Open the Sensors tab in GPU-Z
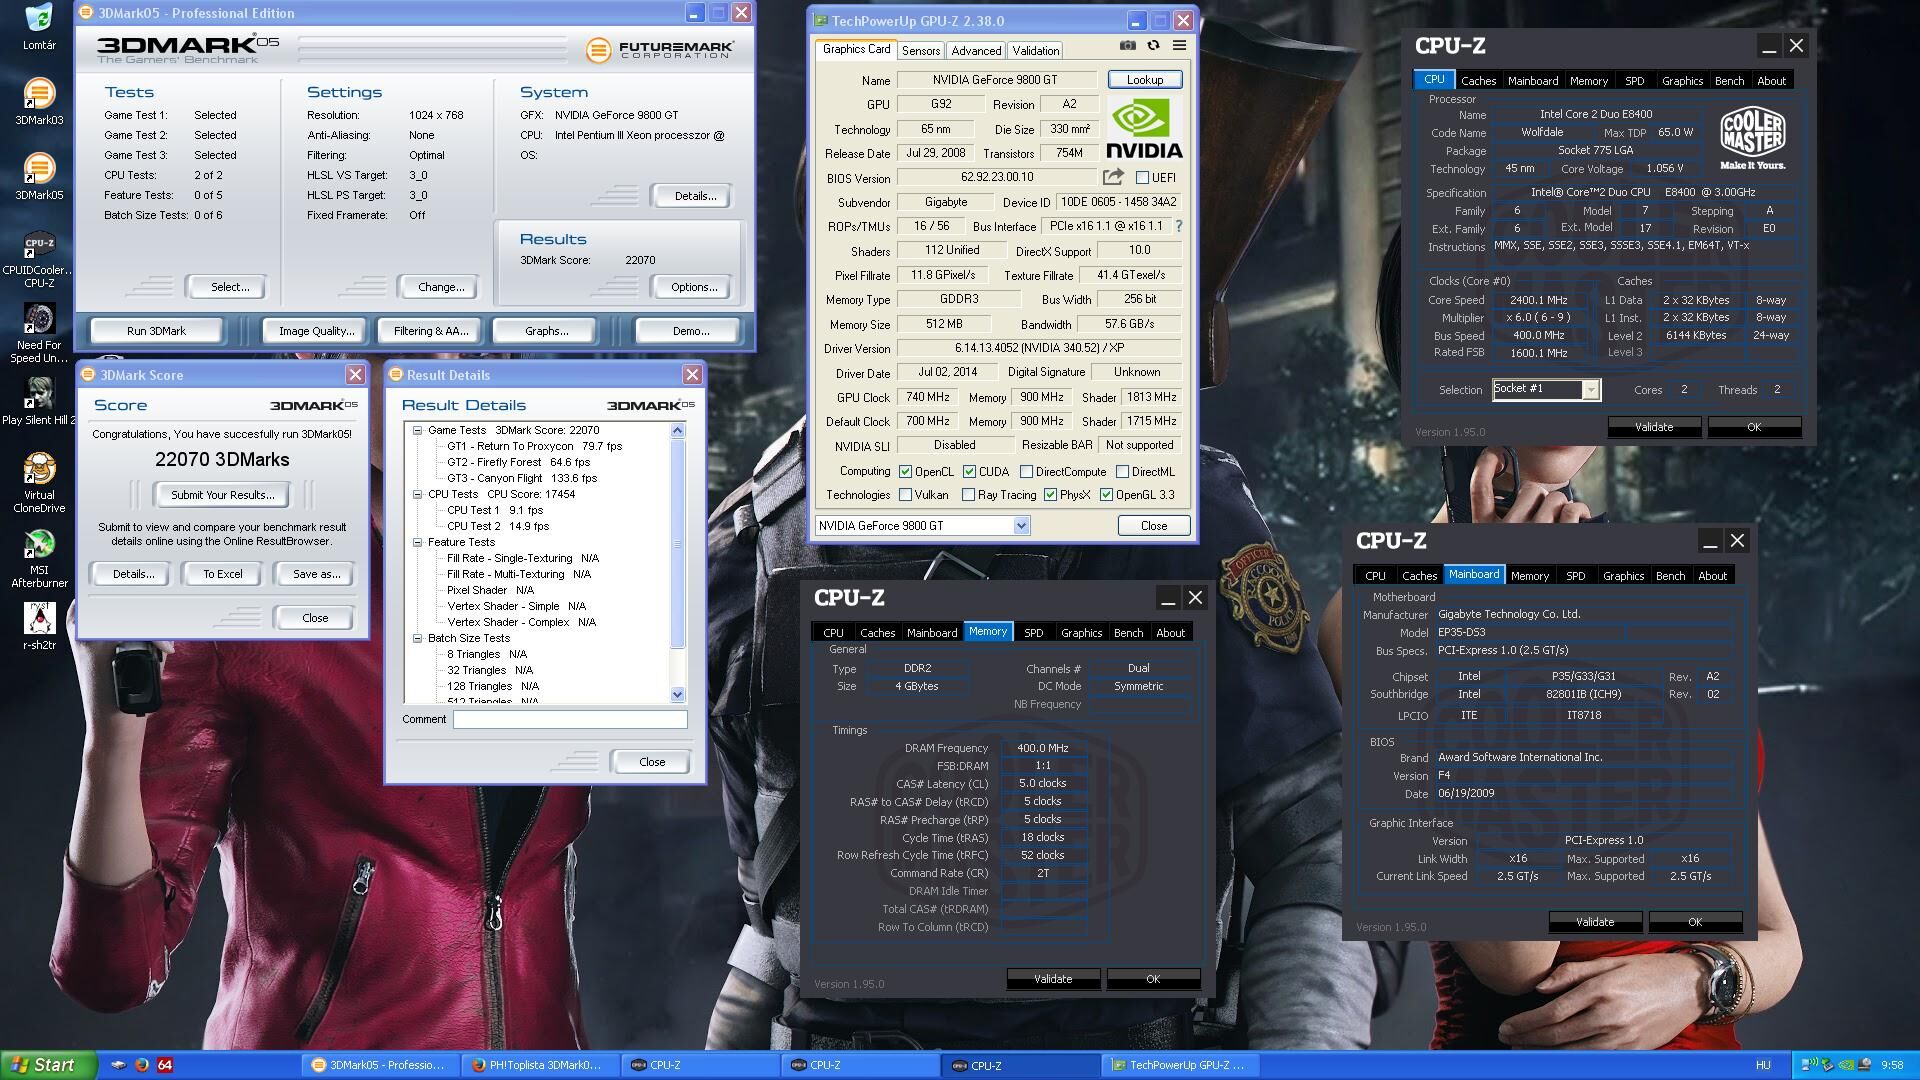Image resolution: width=1920 pixels, height=1080 pixels. [x=920, y=50]
